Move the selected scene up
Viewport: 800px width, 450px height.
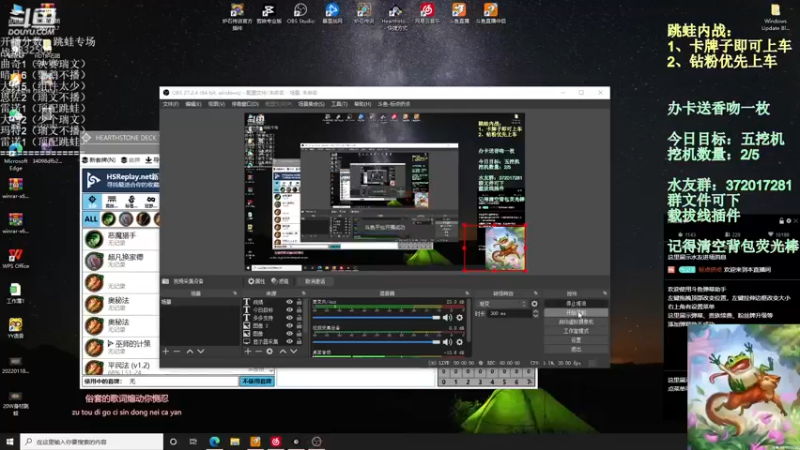pos(190,351)
